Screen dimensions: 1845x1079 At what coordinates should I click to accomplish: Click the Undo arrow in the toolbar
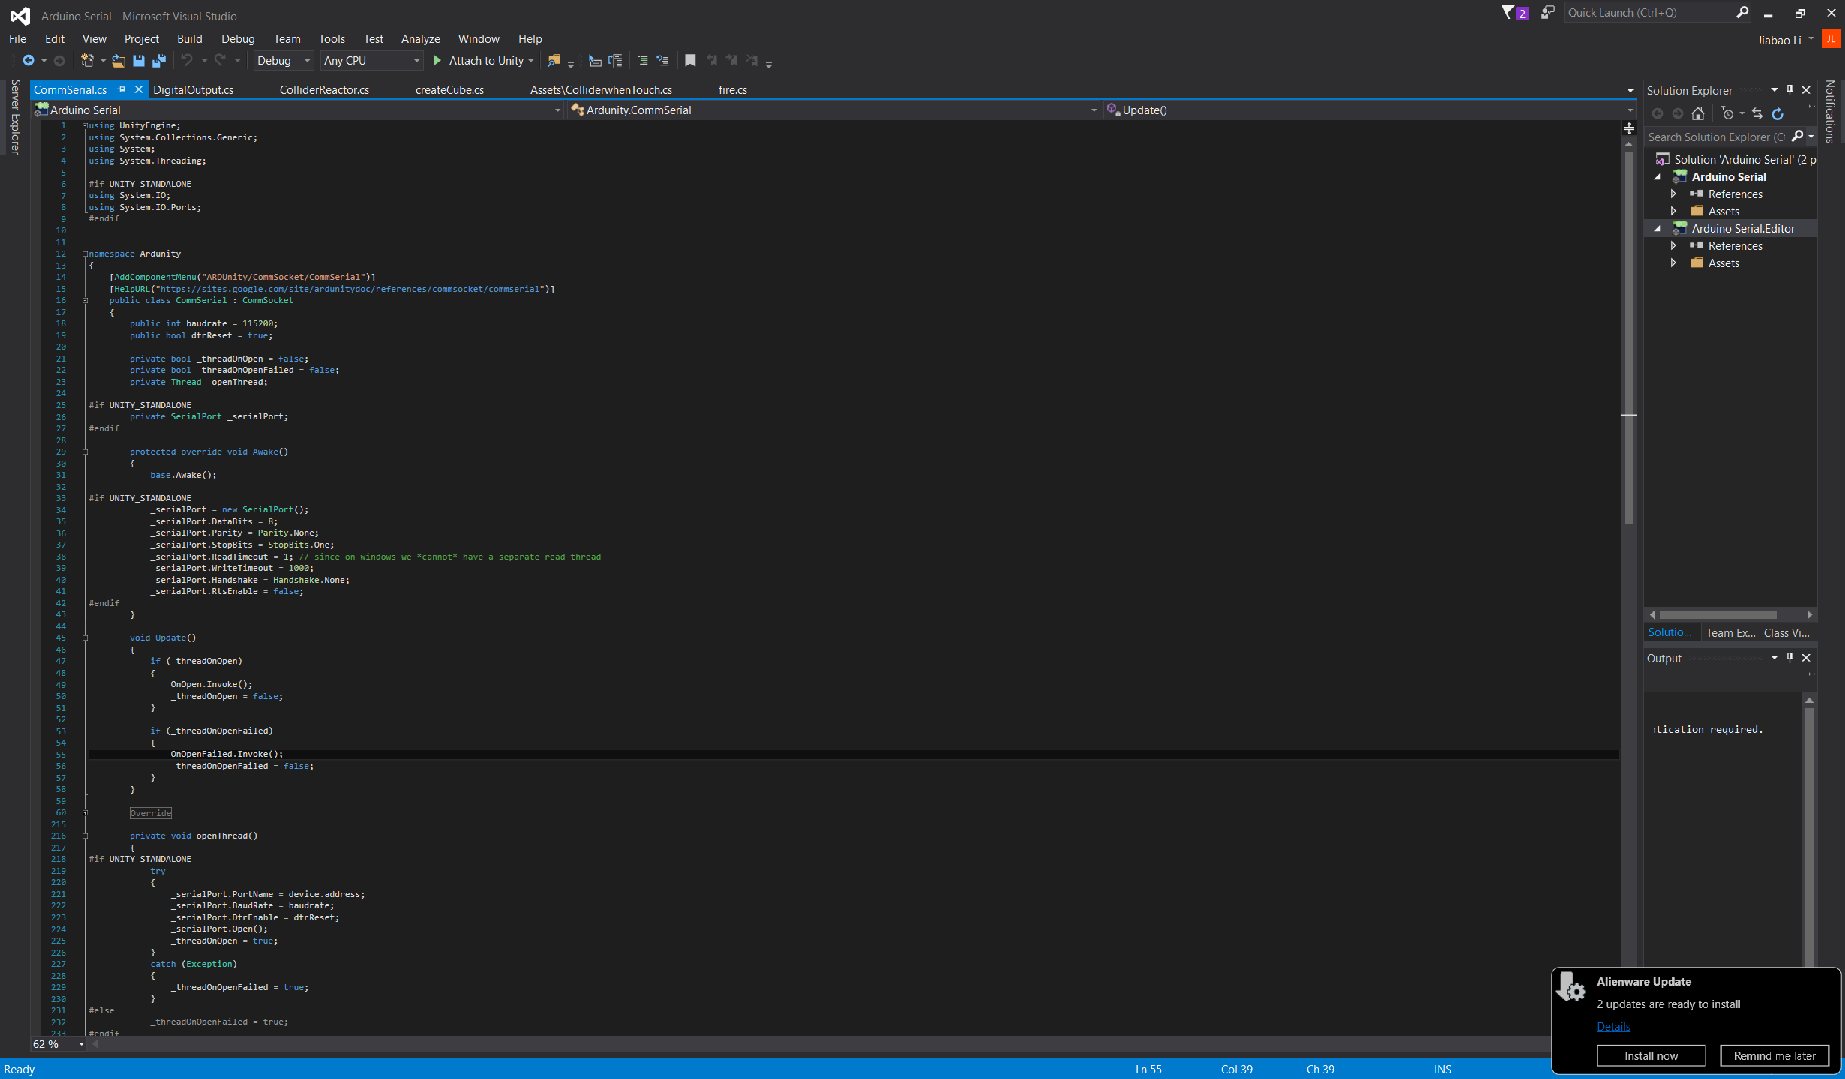(x=186, y=61)
